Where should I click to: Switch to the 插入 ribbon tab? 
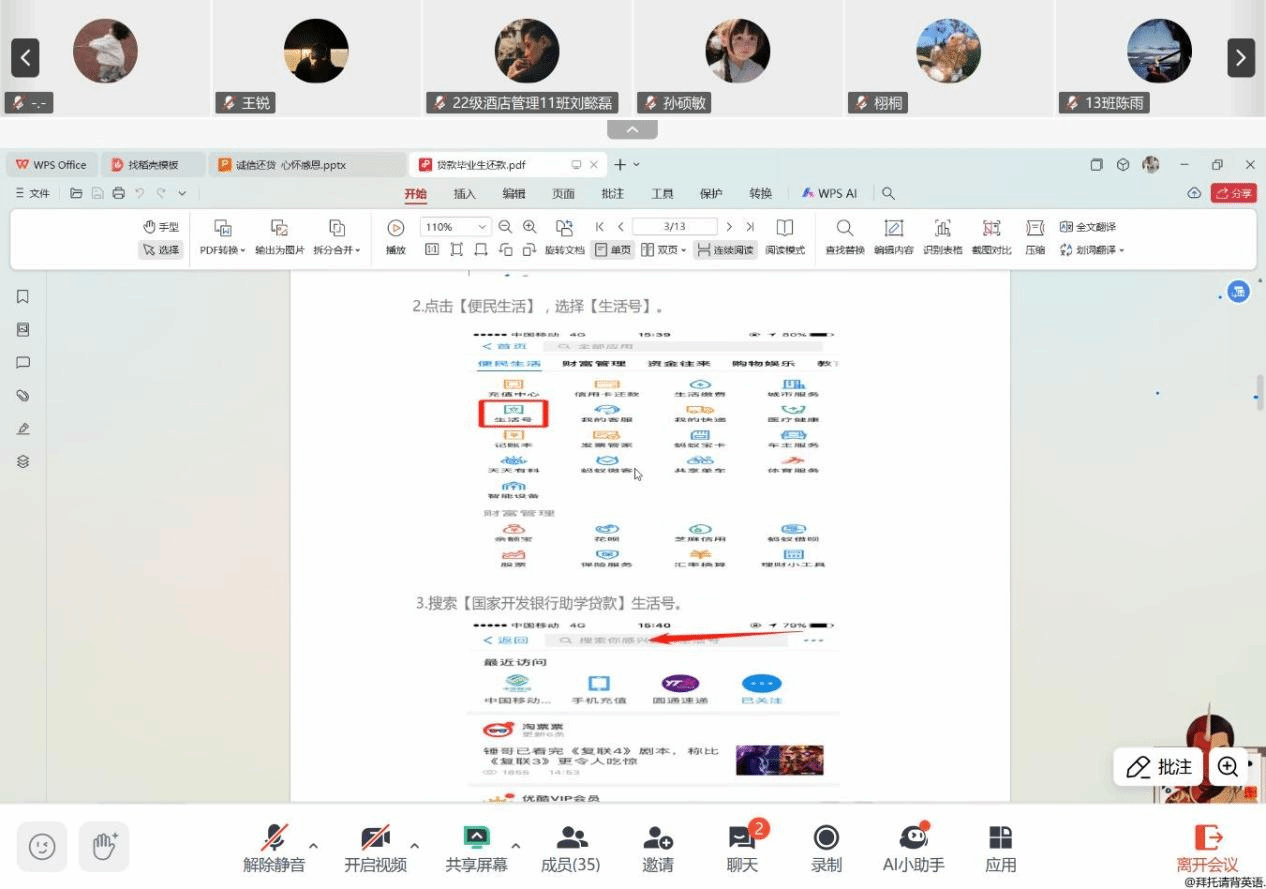(465, 194)
